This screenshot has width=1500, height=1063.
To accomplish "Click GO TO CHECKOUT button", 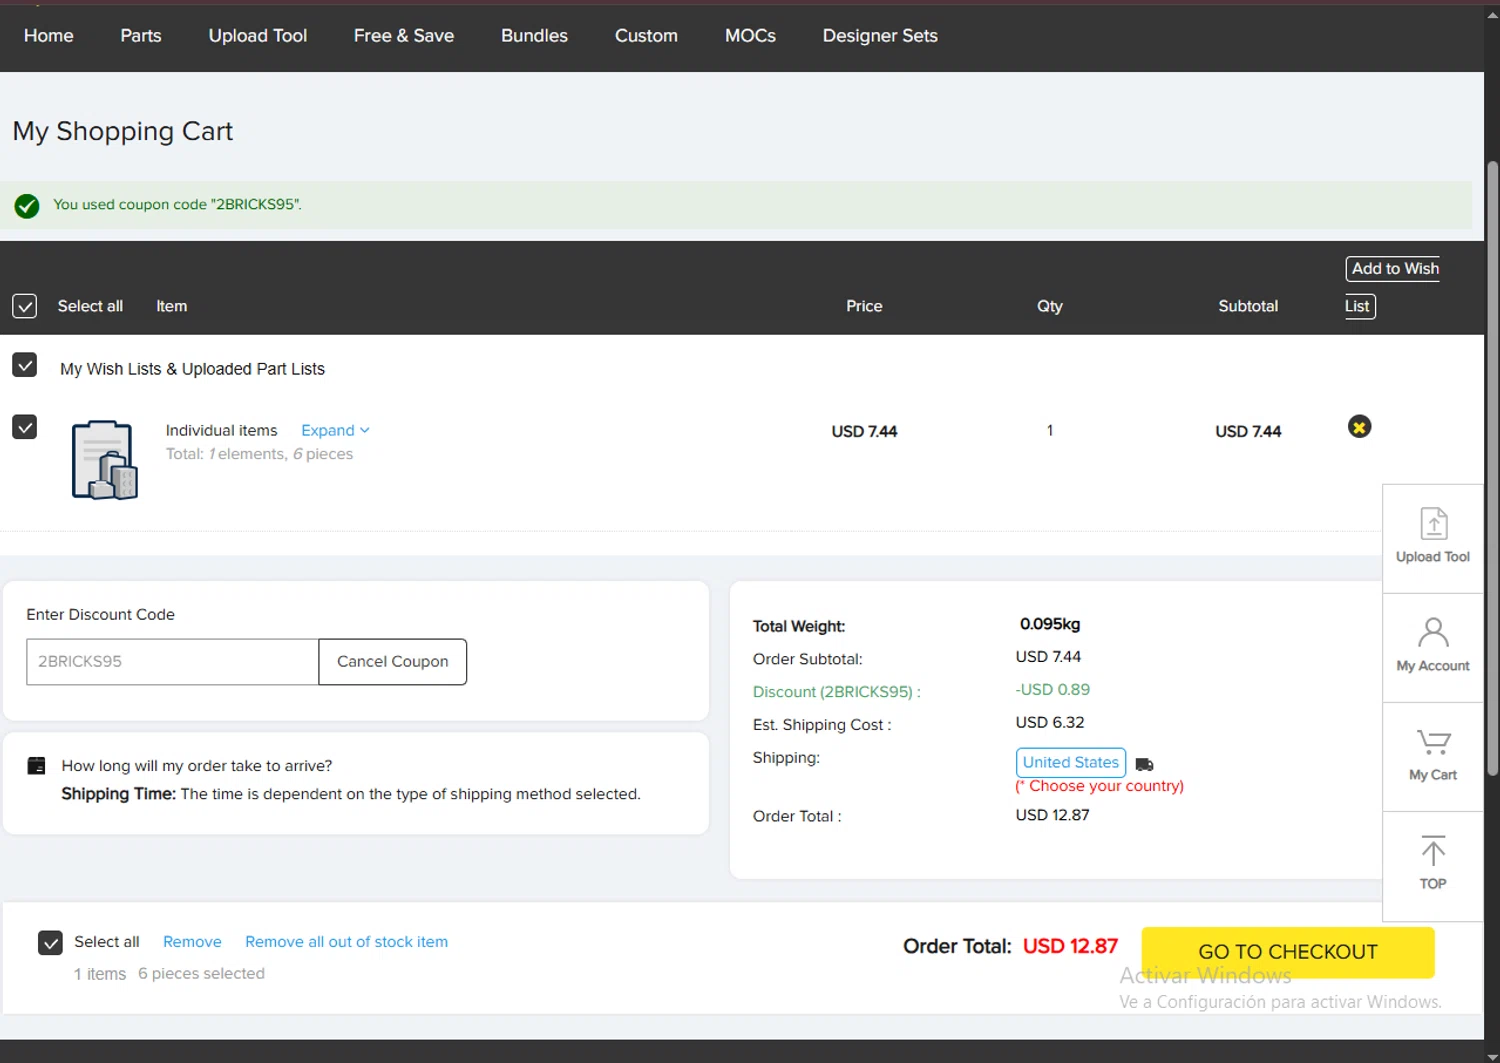I will [x=1288, y=952].
